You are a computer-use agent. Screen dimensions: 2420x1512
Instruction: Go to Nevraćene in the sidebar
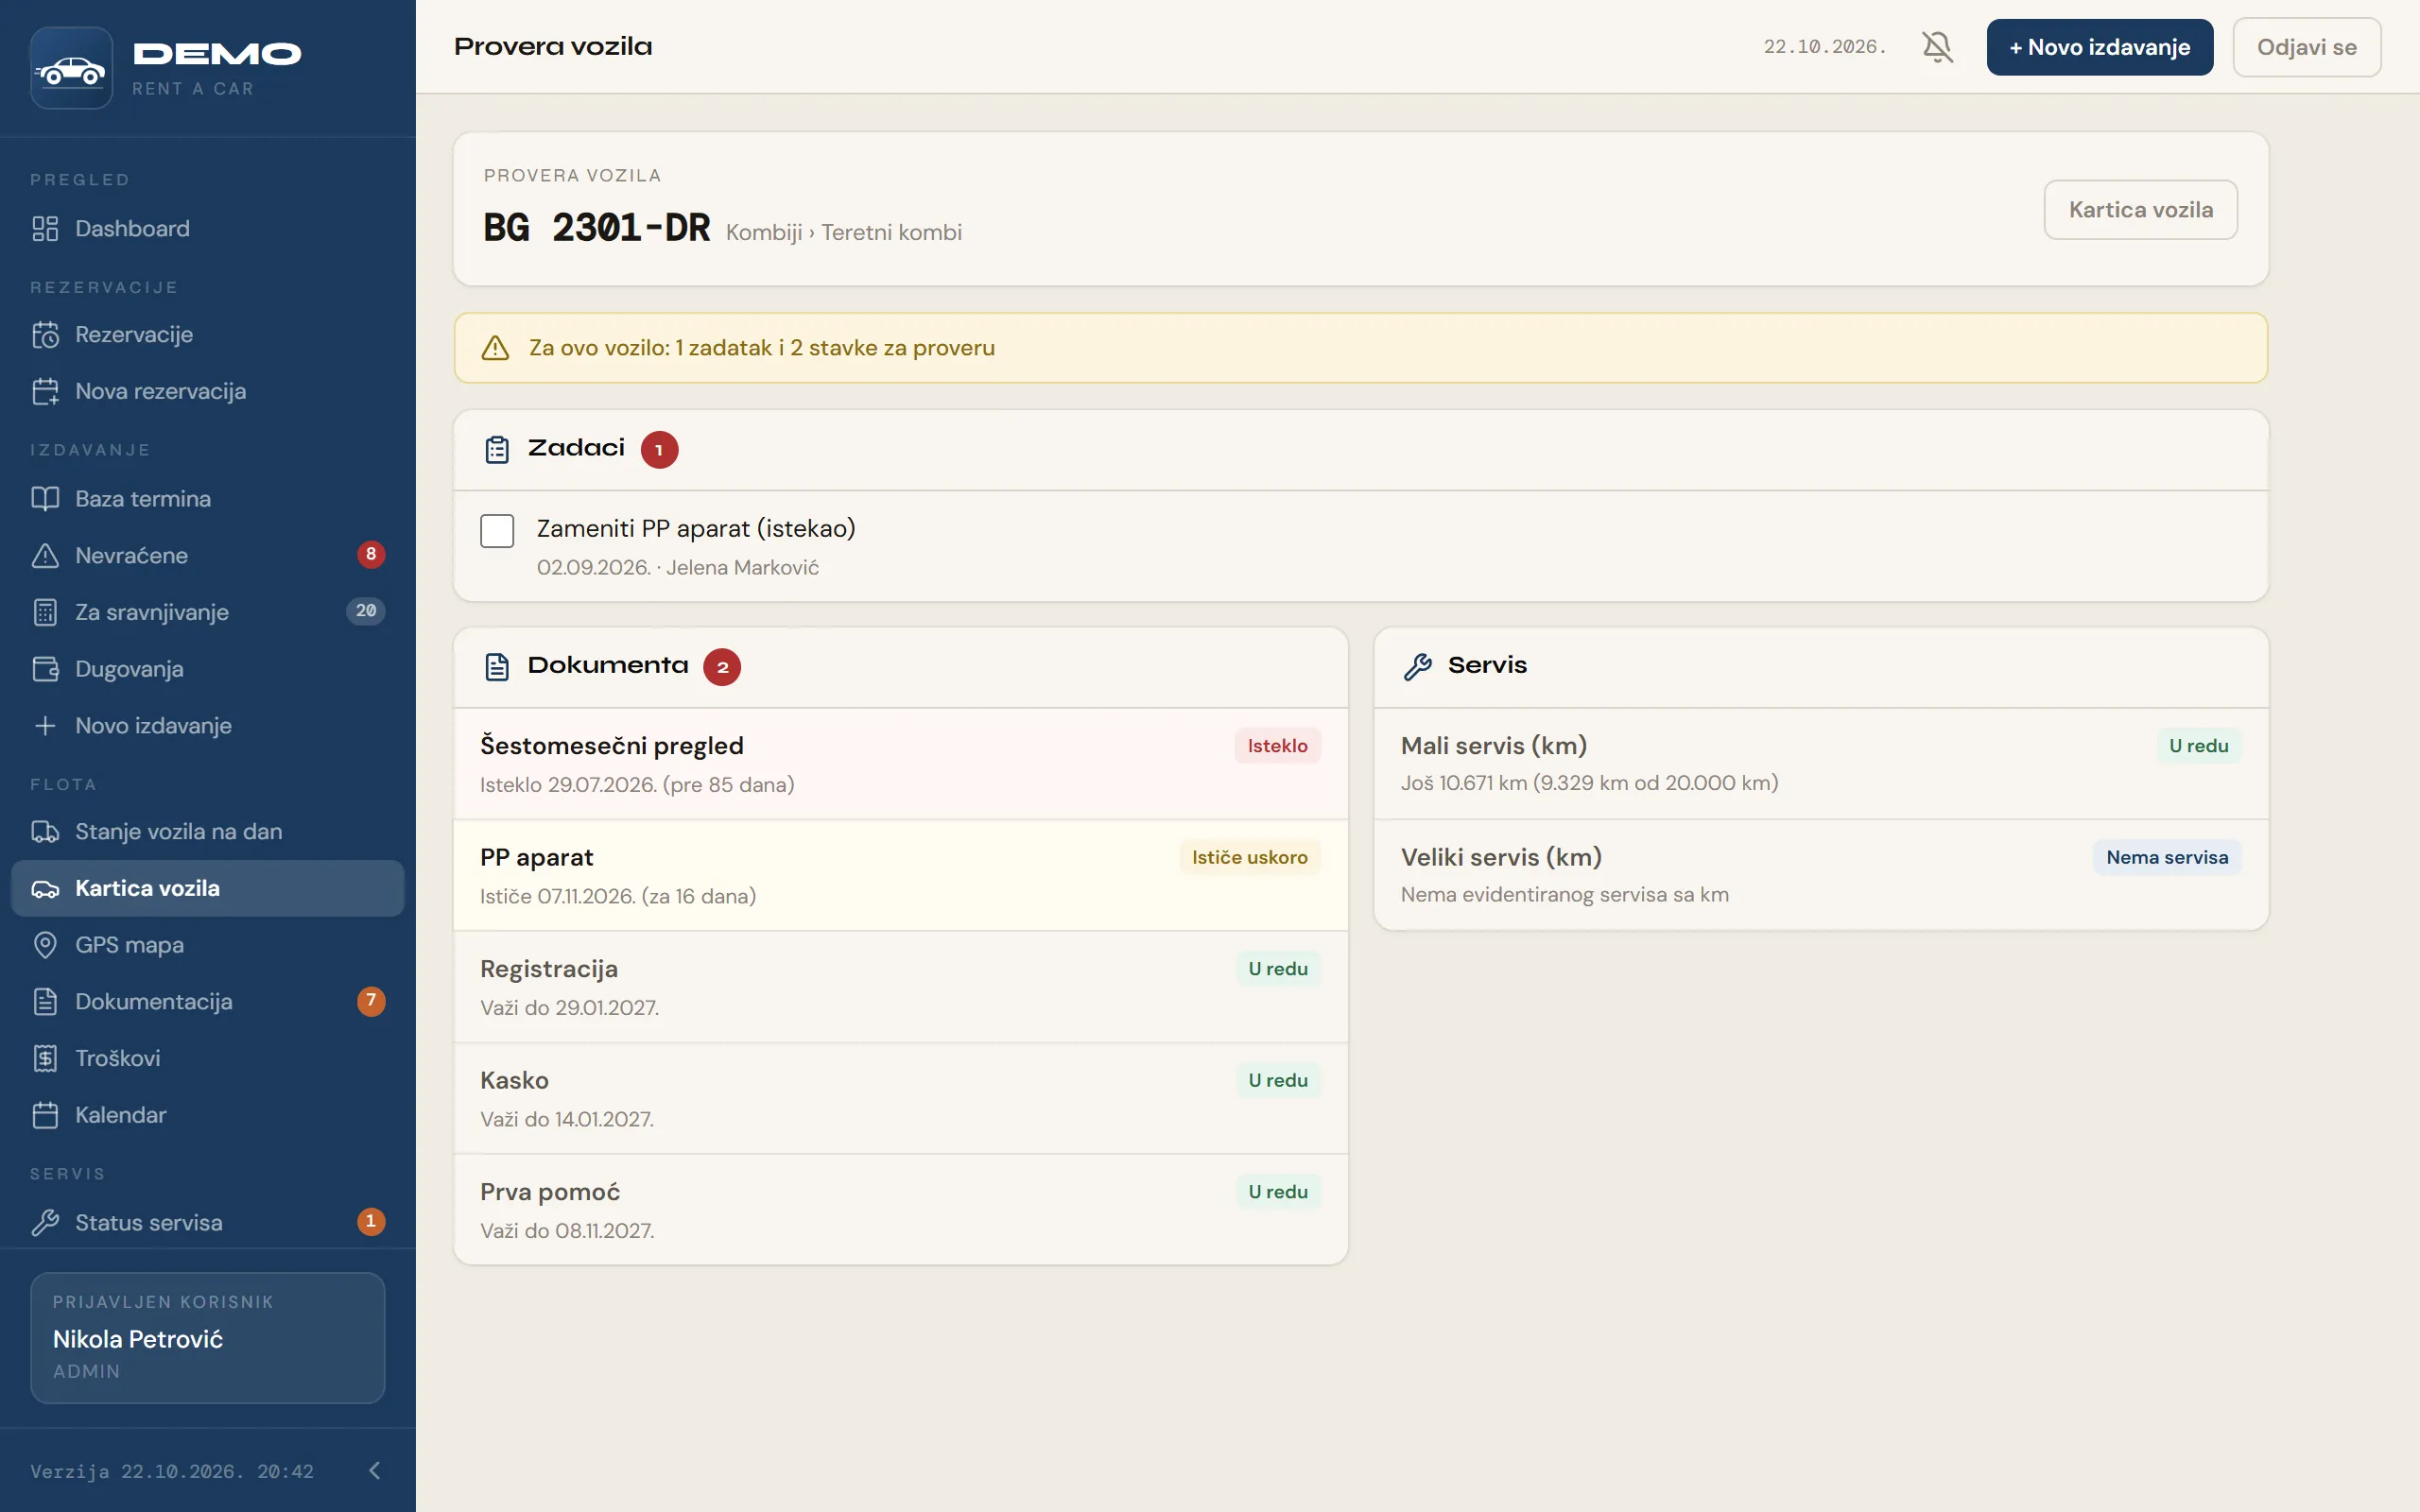tap(207, 555)
